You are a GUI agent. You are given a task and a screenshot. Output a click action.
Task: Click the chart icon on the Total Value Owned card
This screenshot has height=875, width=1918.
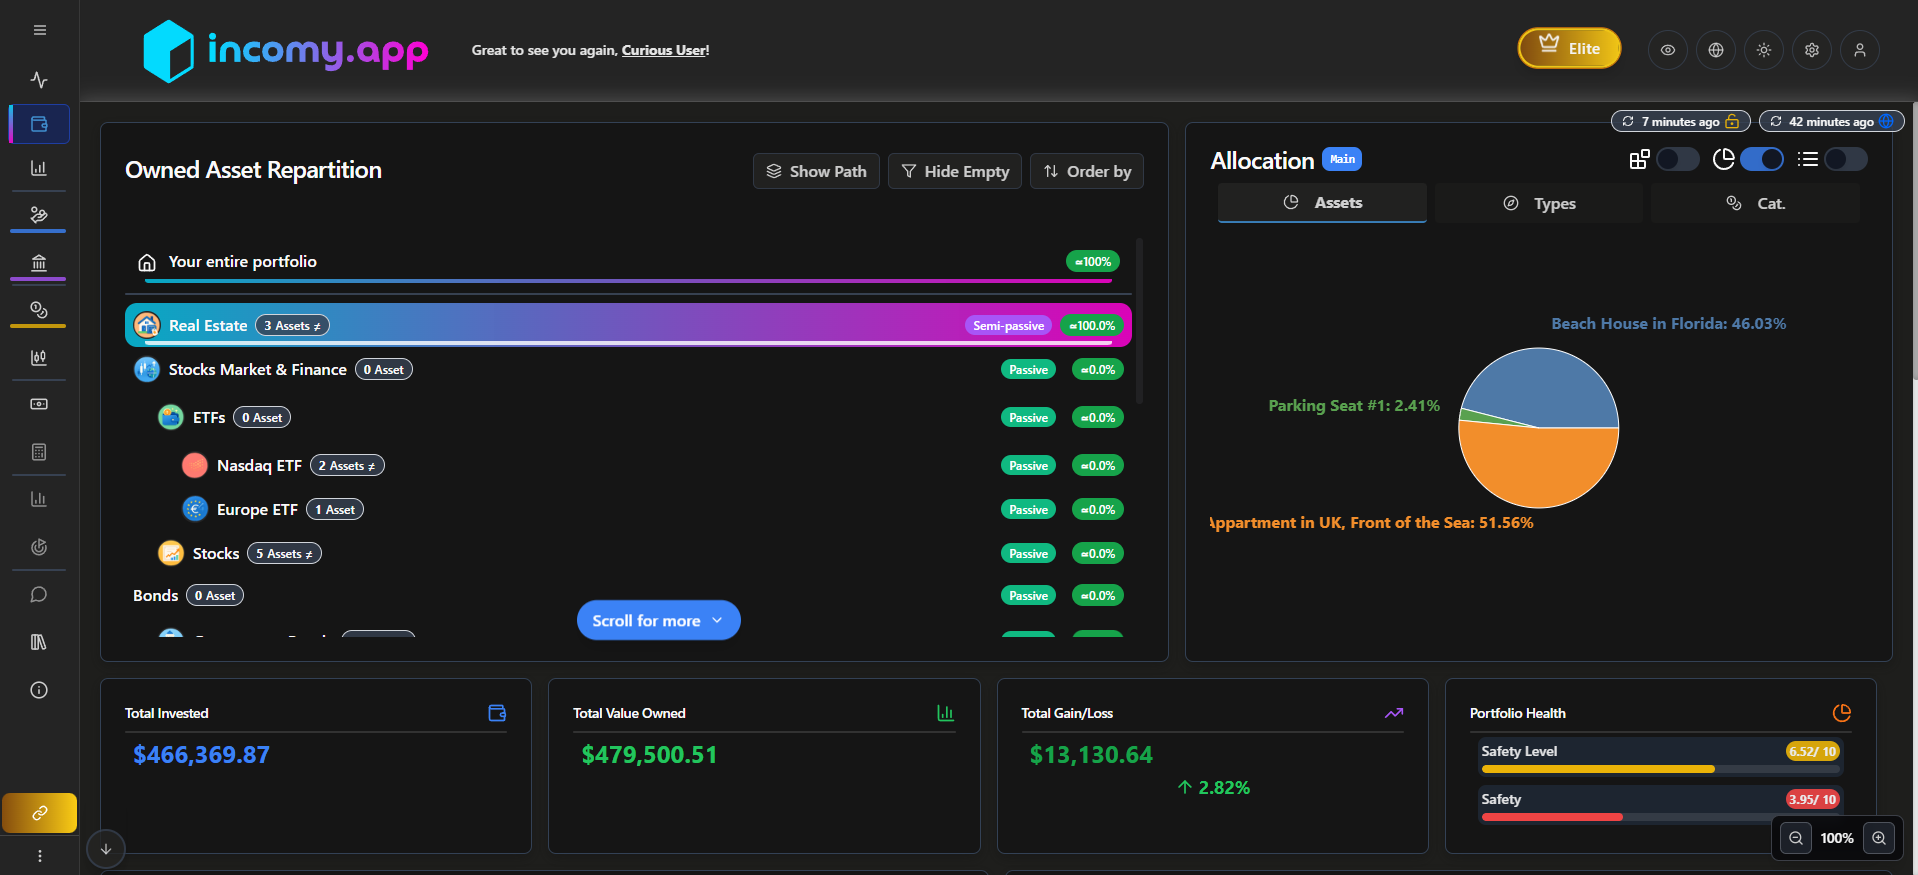click(945, 713)
